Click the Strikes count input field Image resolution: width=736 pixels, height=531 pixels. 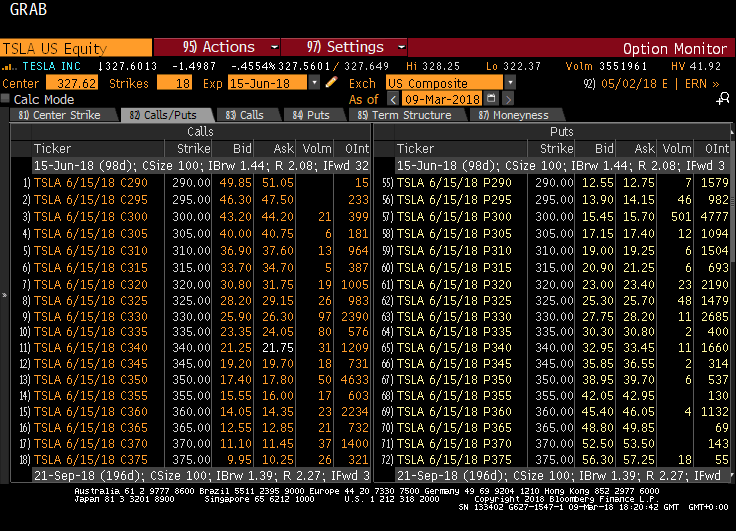176,83
